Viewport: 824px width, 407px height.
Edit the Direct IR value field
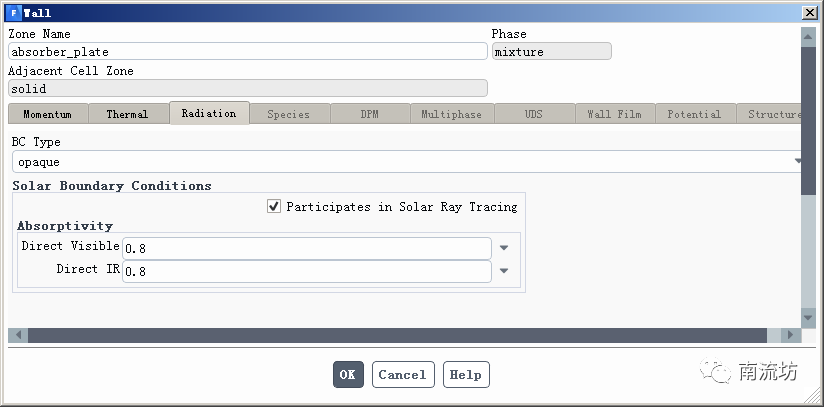tap(306, 271)
